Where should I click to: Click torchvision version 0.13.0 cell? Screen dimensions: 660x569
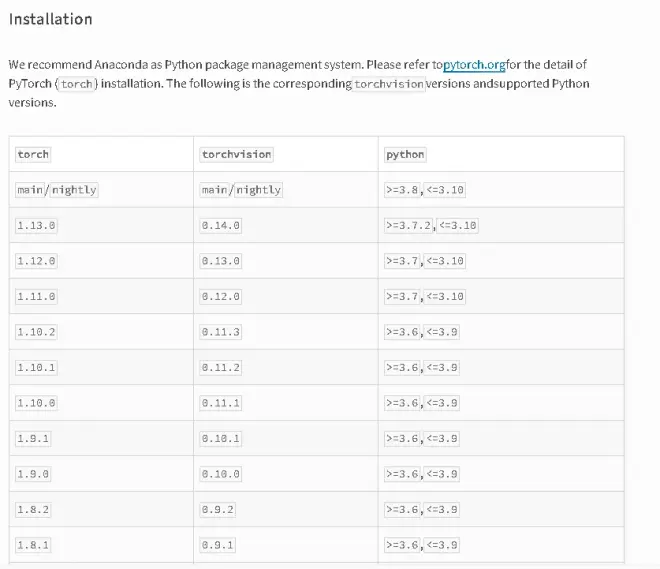click(221, 261)
